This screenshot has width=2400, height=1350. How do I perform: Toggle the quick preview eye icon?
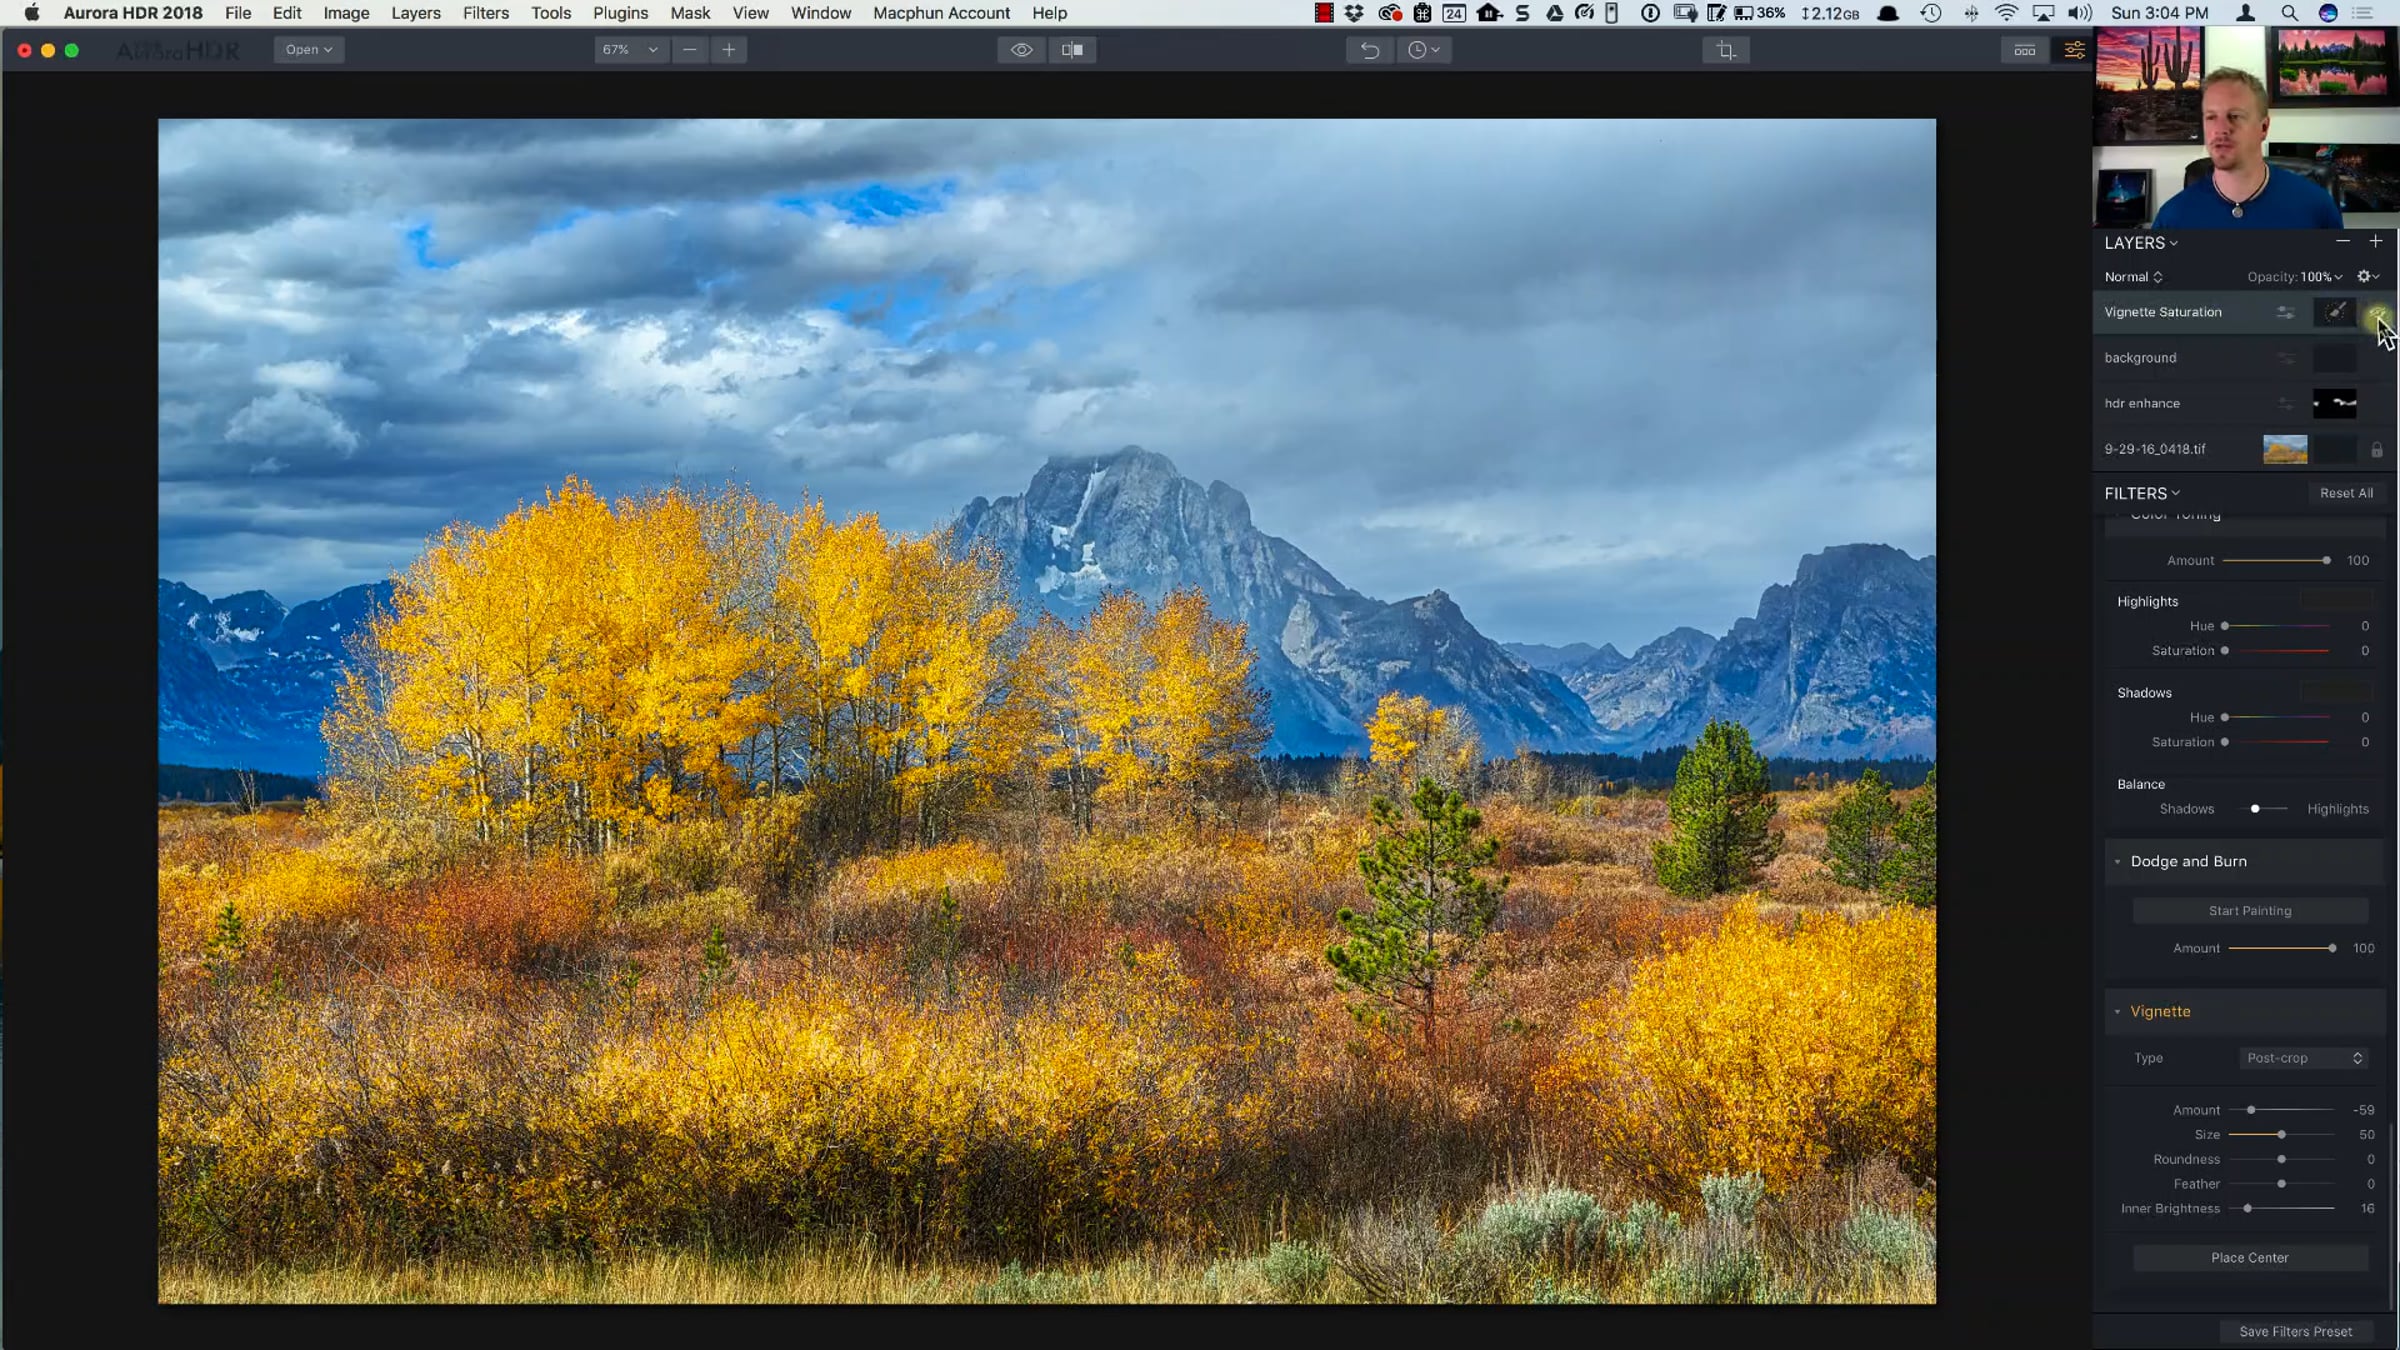(1021, 50)
